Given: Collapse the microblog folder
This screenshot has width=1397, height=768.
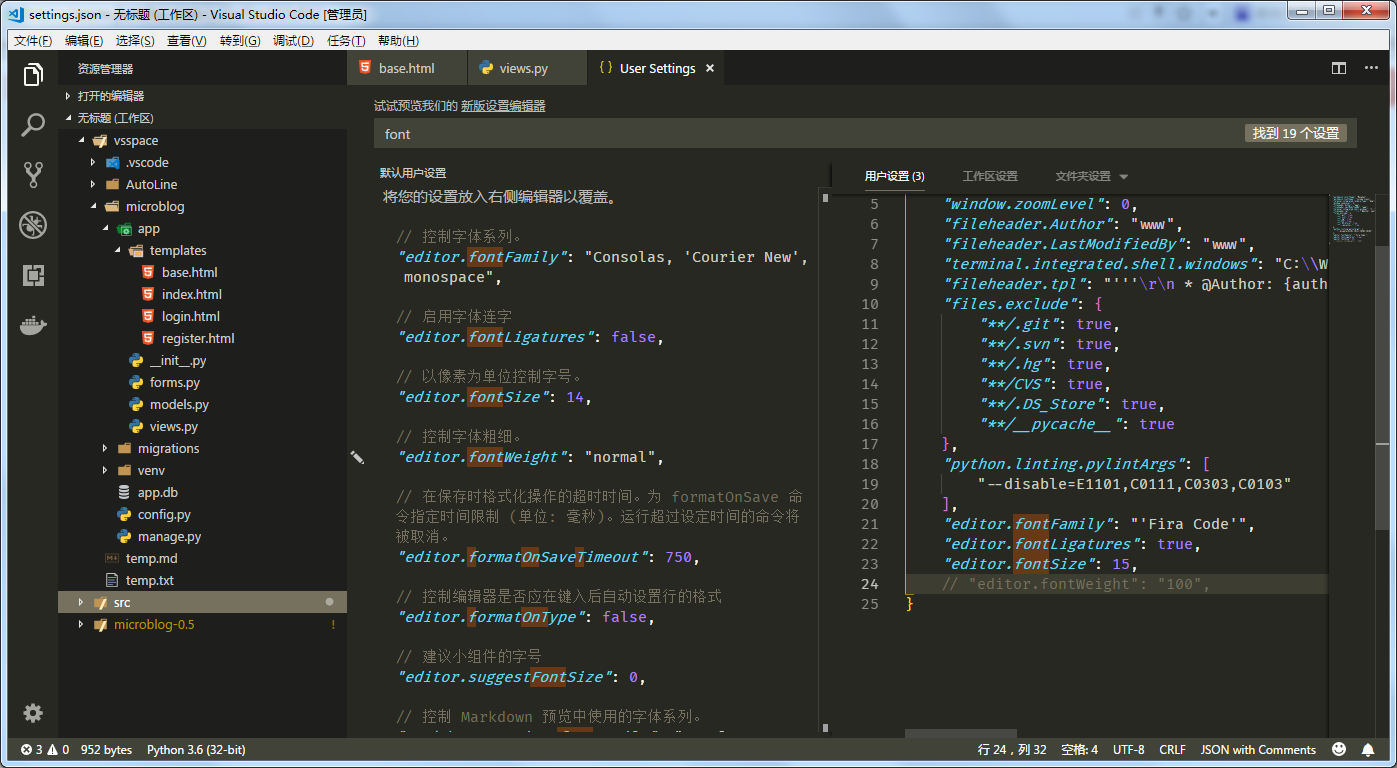Looking at the screenshot, I should pos(155,206).
